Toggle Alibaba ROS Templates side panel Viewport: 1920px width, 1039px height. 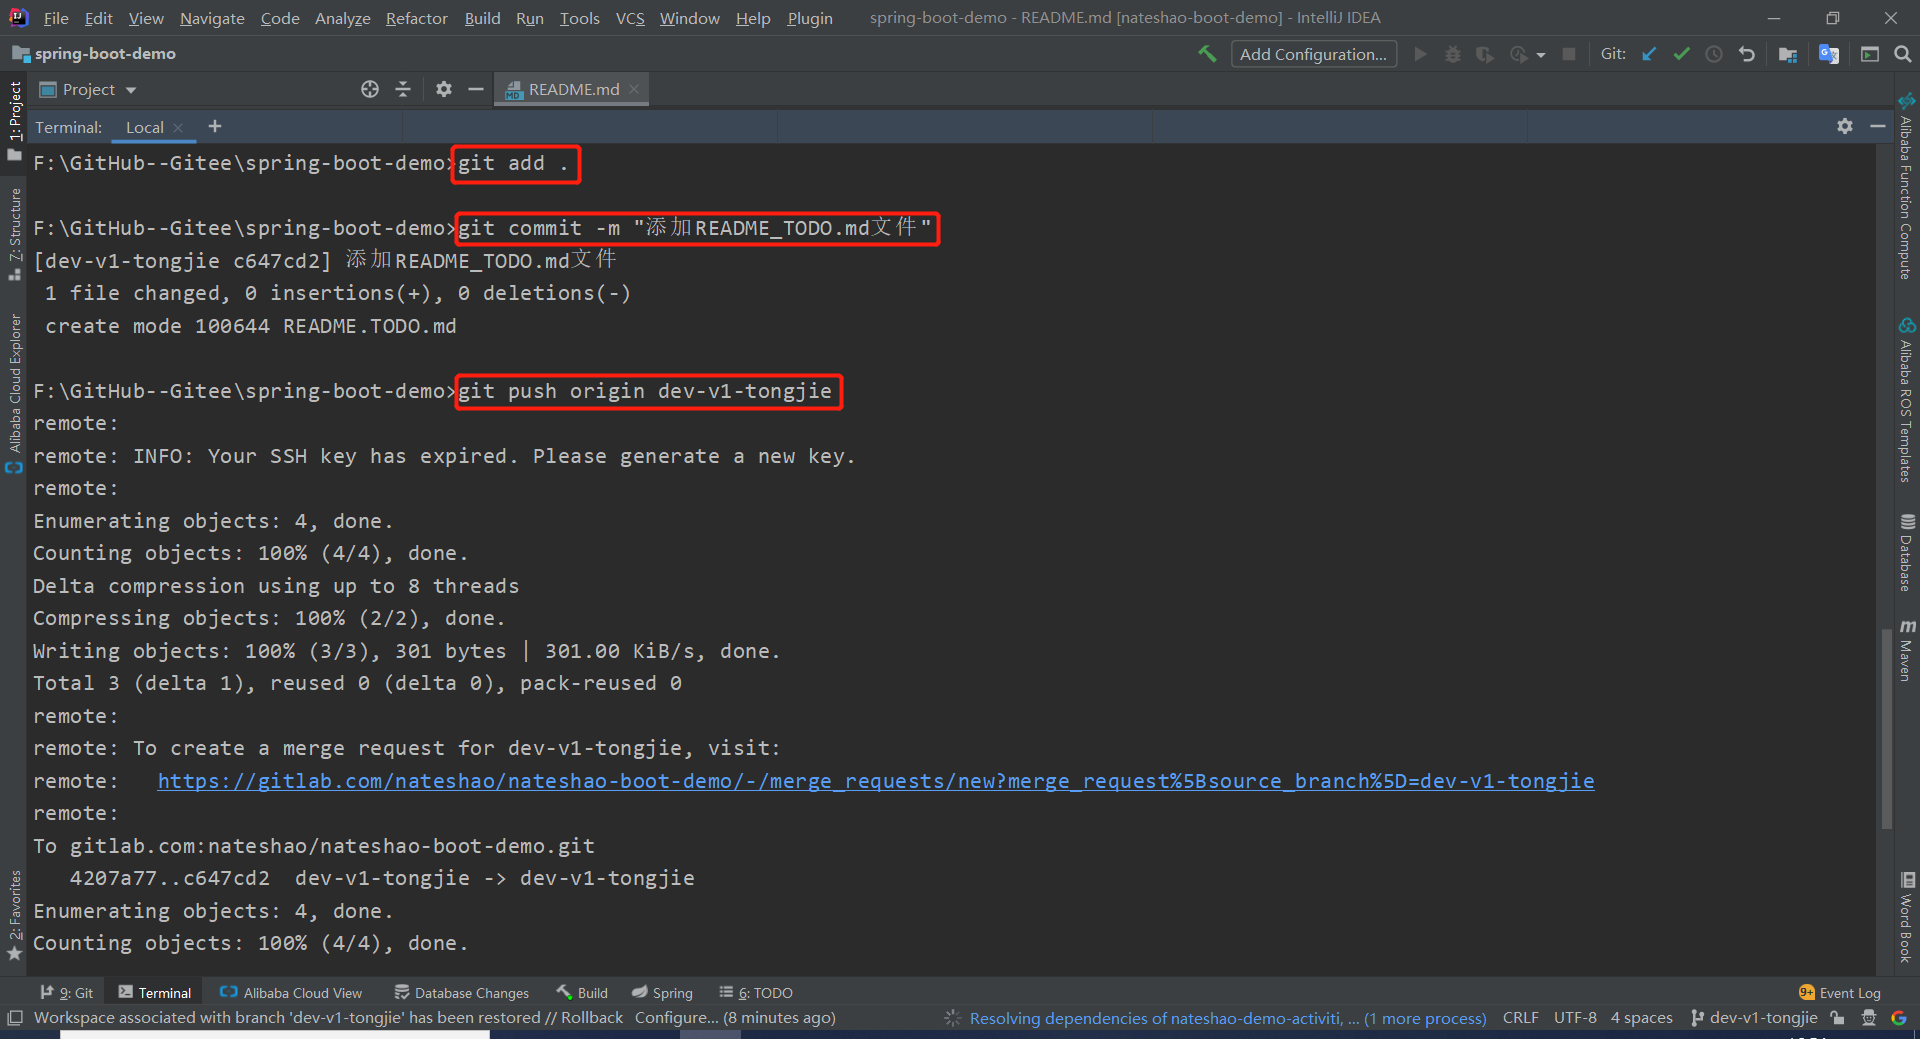pyautogui.click(x=1907, y=400)
